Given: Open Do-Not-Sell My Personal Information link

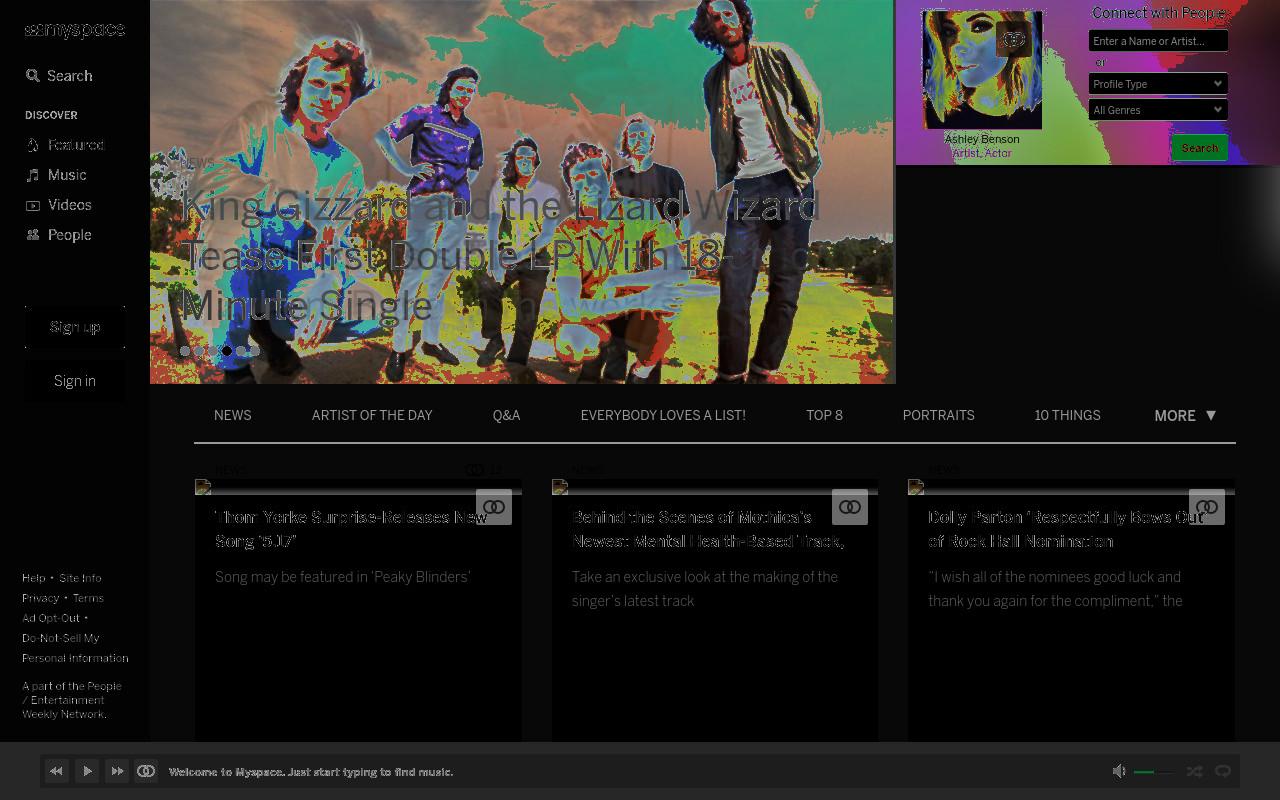Looking at the screenshot, I should click(x=75, y=648).
